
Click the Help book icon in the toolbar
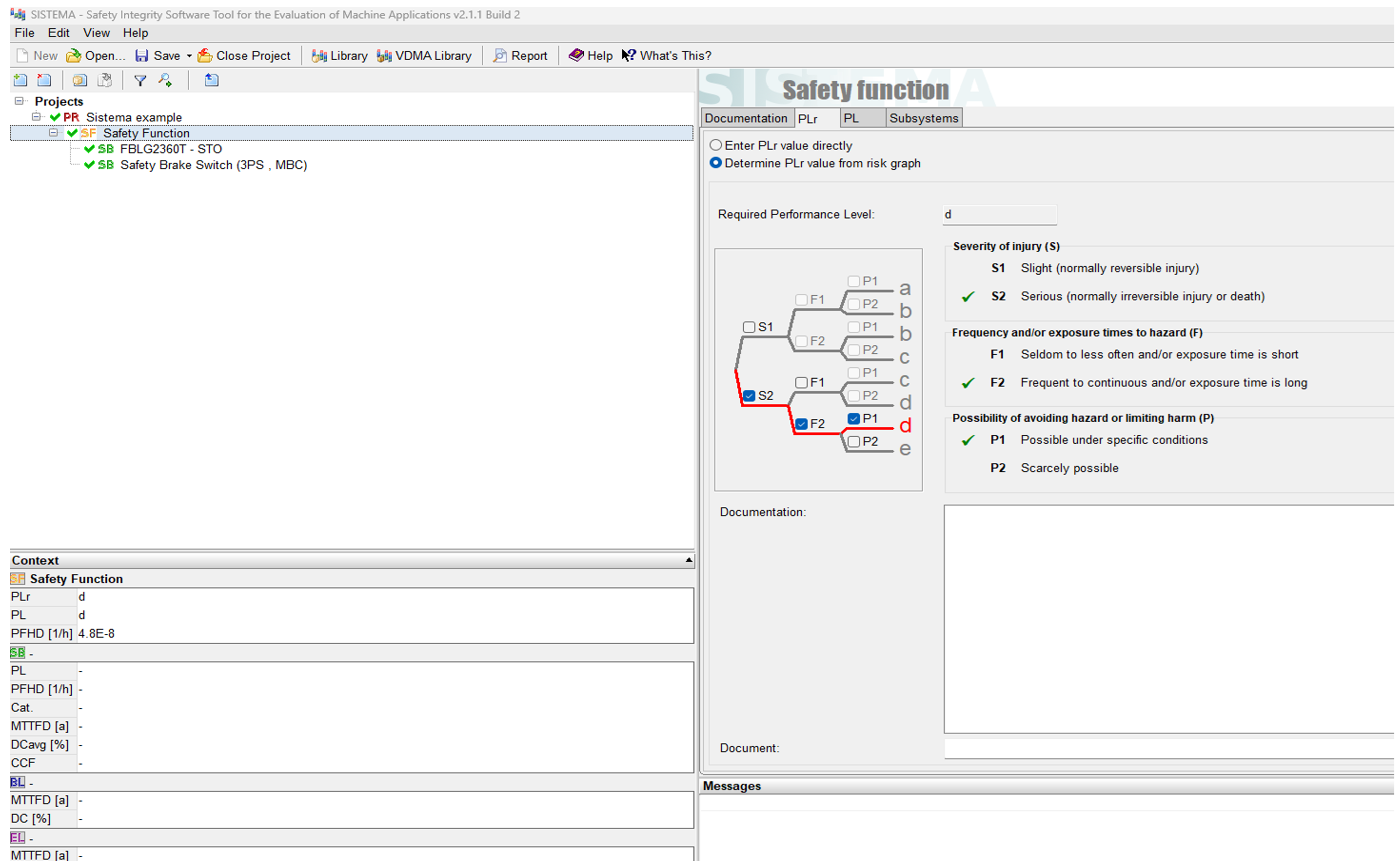pyautogui.click(x=576, y=56)
